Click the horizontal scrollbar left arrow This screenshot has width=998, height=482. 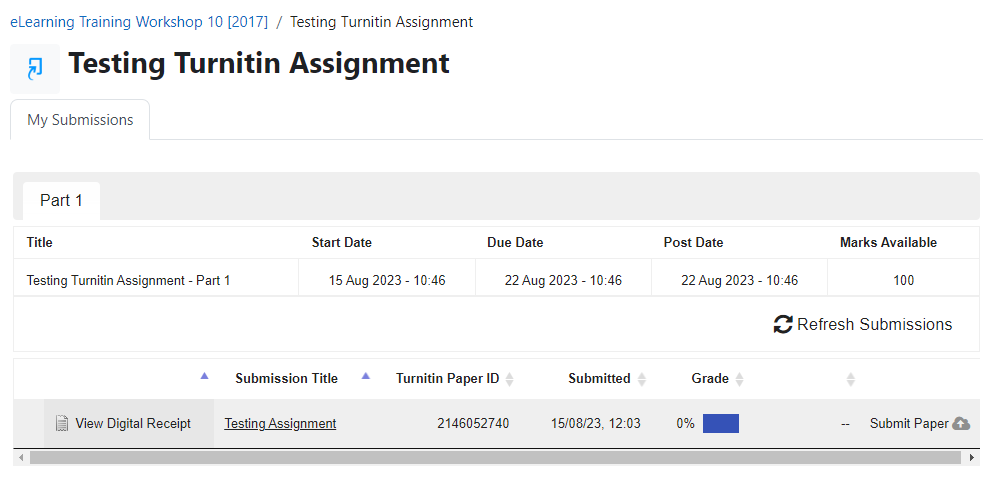click(x=21, y=457)
